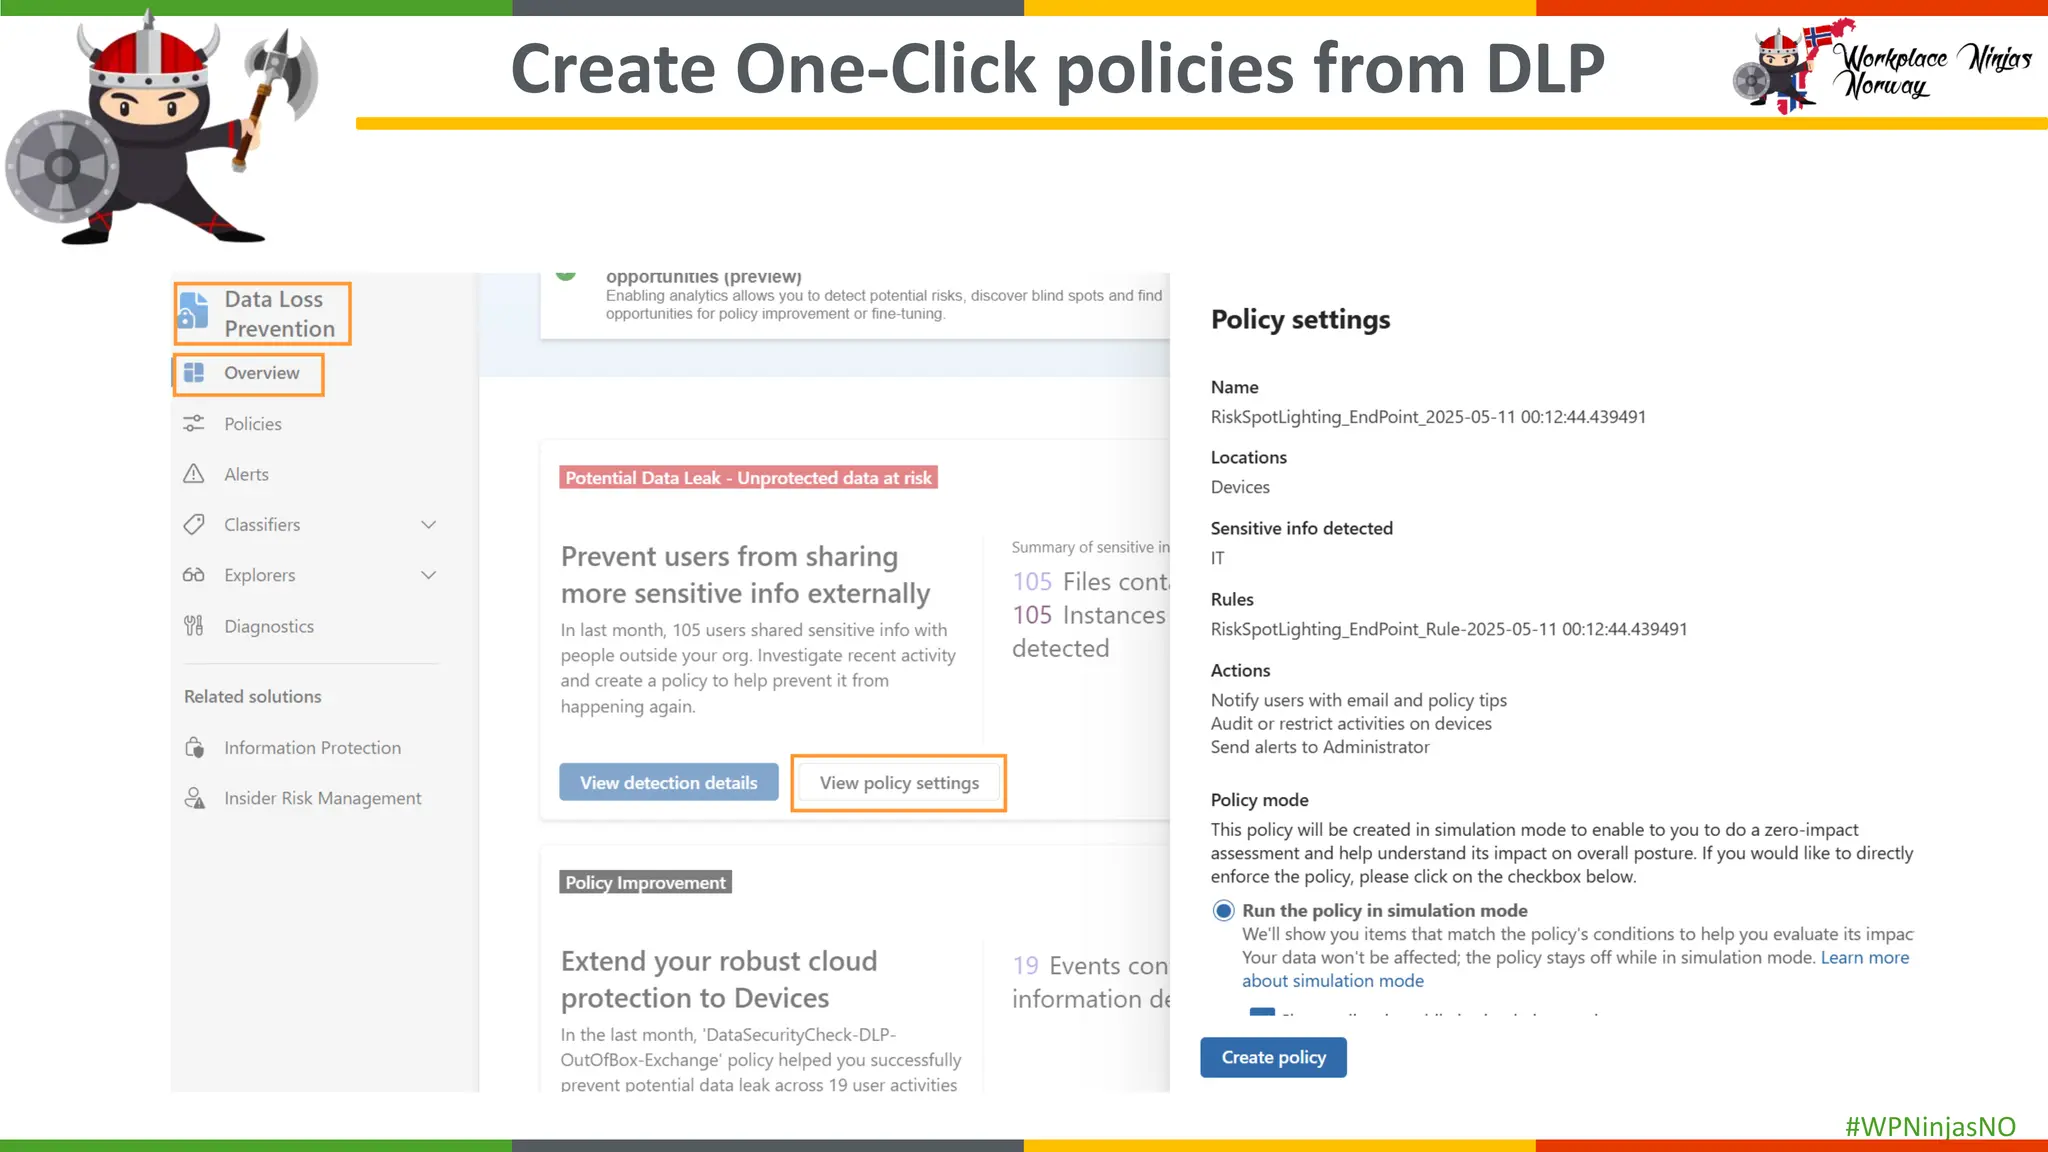Image resolution: width=2048 pixels, height=1152 pixels.
Task: Click the Create policy button
Action: [x=1273, y=1057]
